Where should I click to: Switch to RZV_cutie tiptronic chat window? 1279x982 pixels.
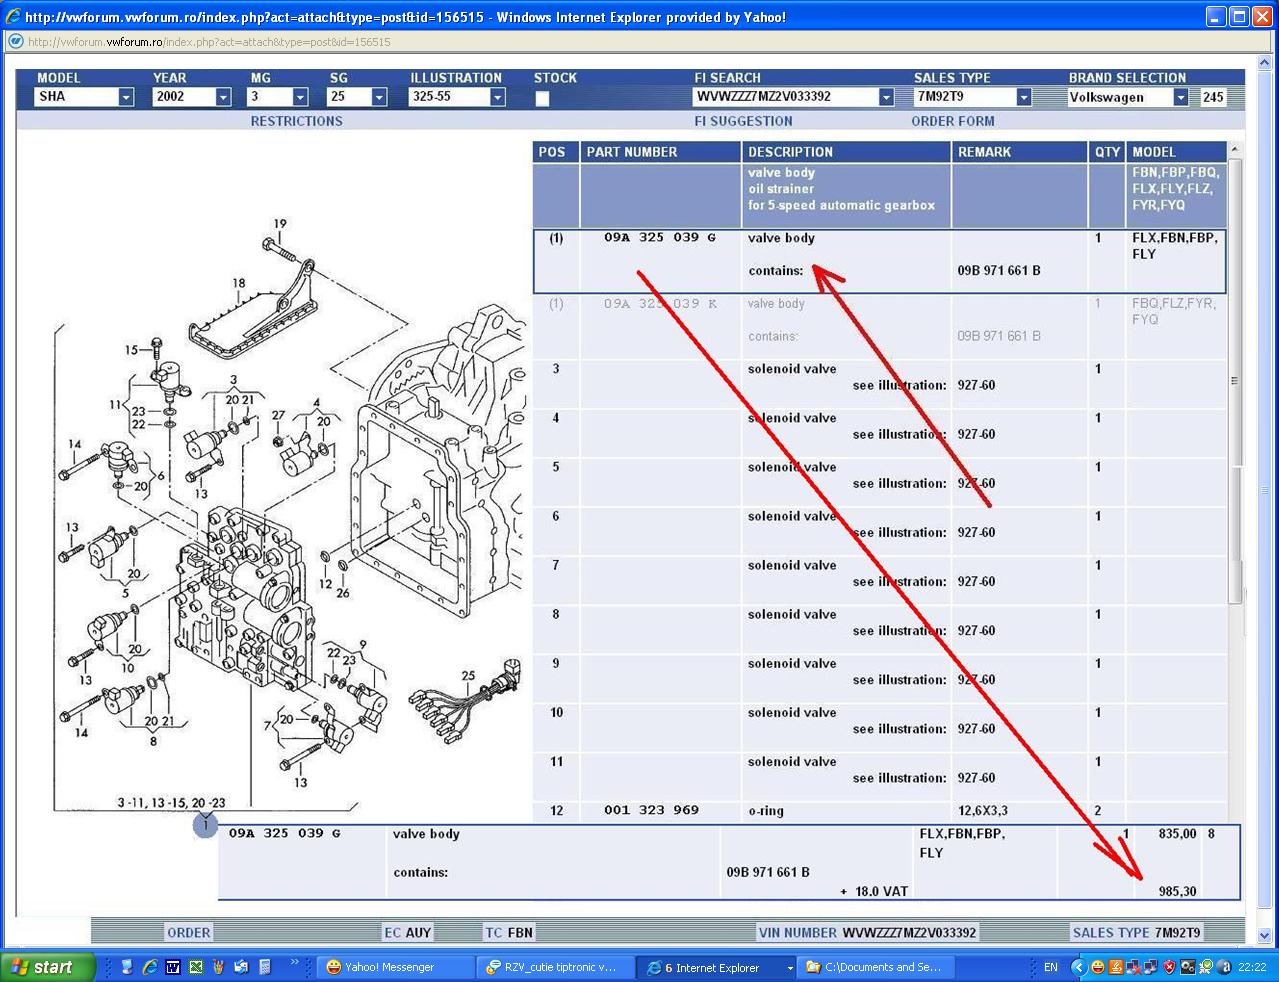tap(555, 967)
